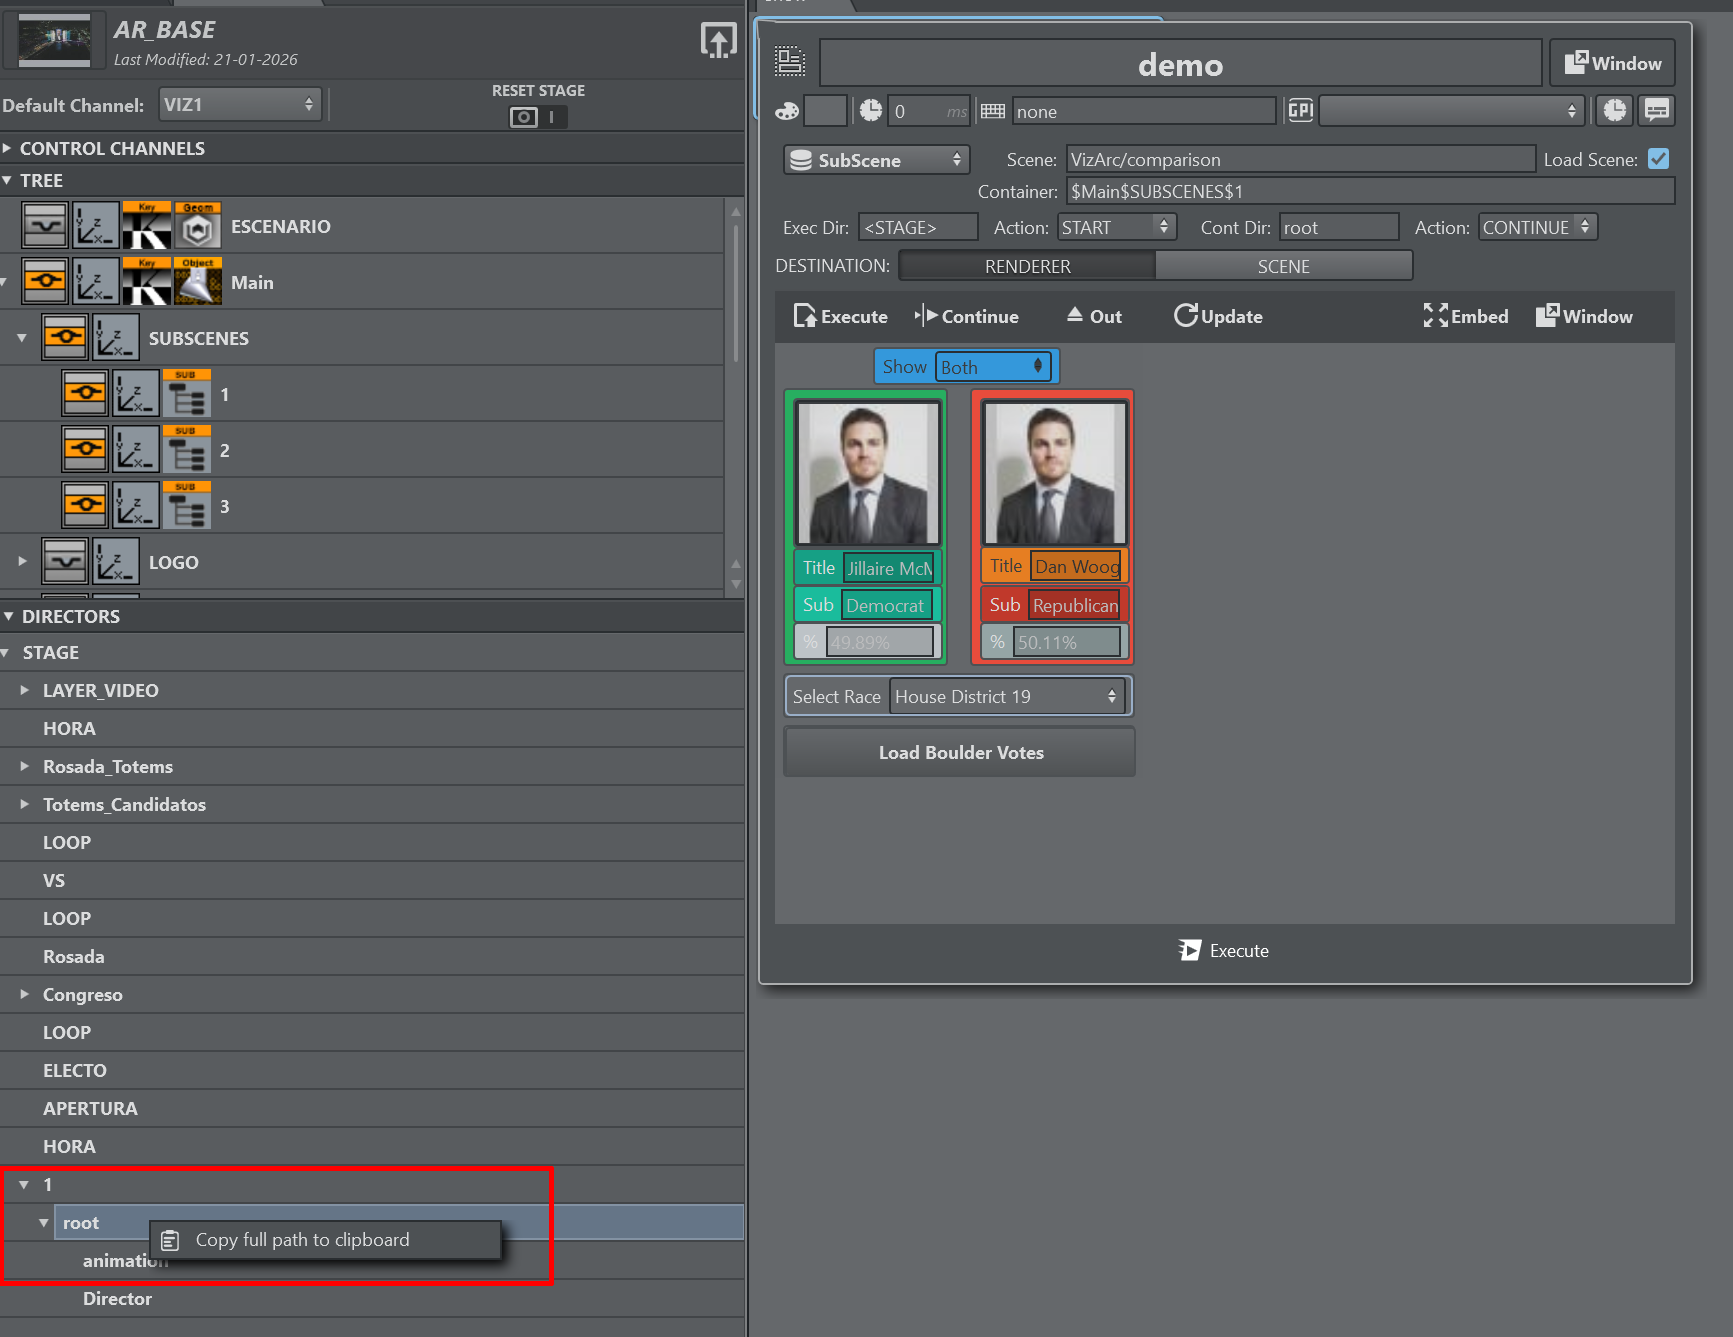Expand the CONTROL CHANNELS section

111,148
